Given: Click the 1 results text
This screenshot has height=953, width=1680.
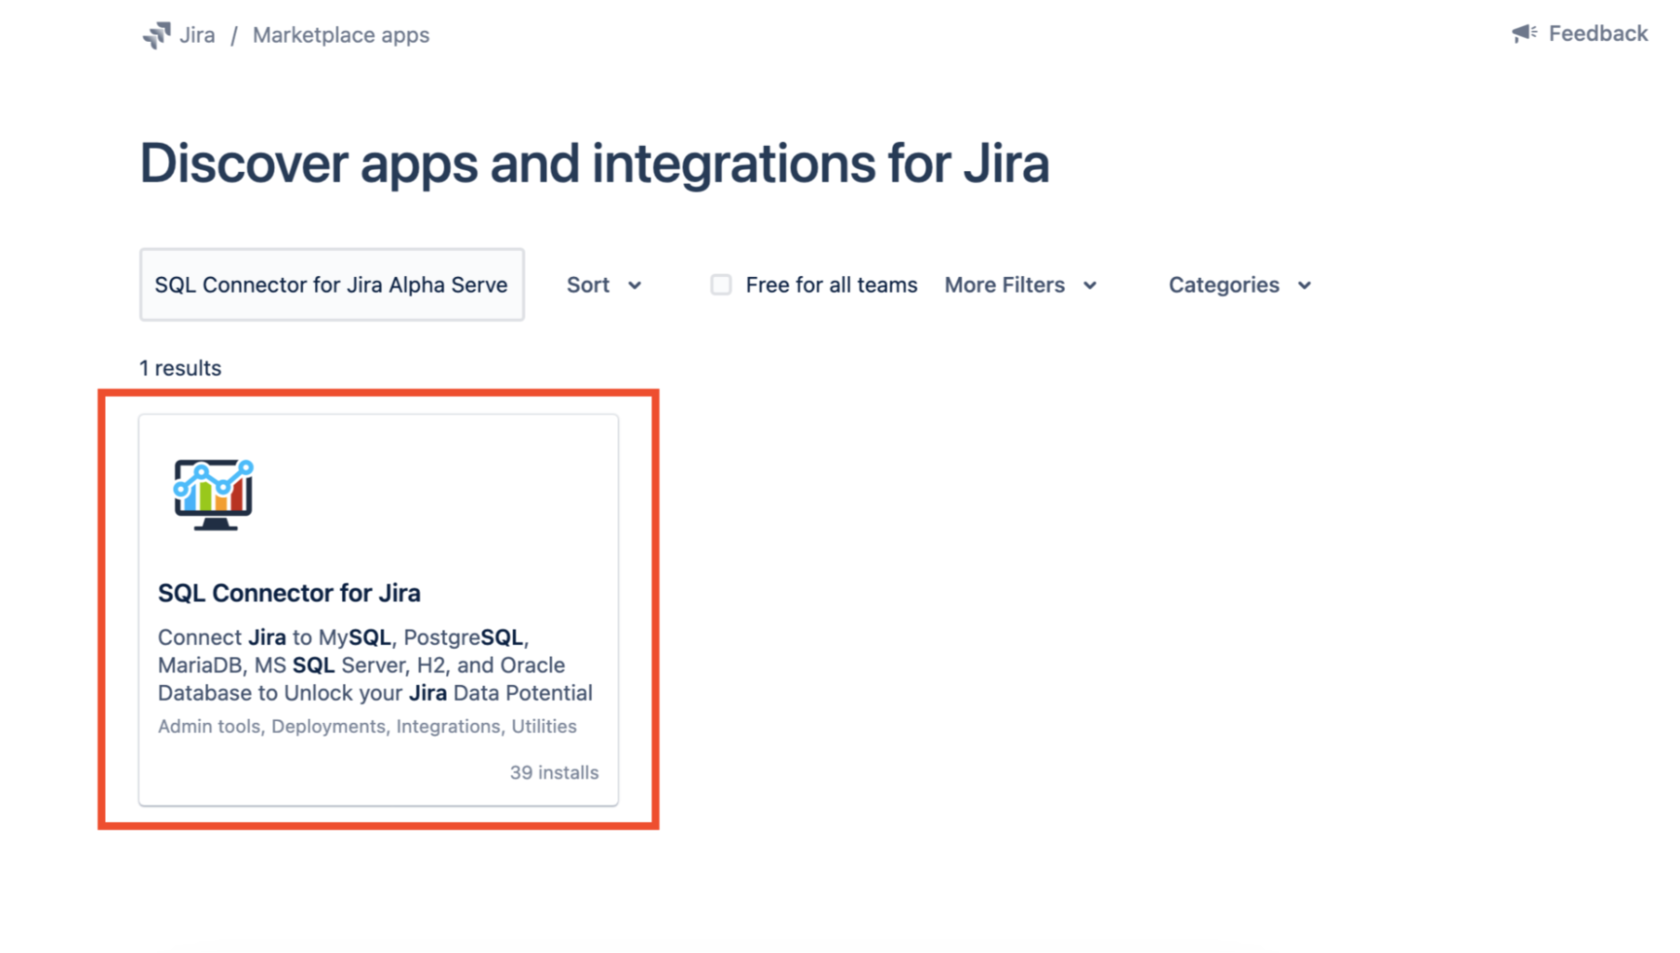Looking at the screenshot, I should coord(180,367).
